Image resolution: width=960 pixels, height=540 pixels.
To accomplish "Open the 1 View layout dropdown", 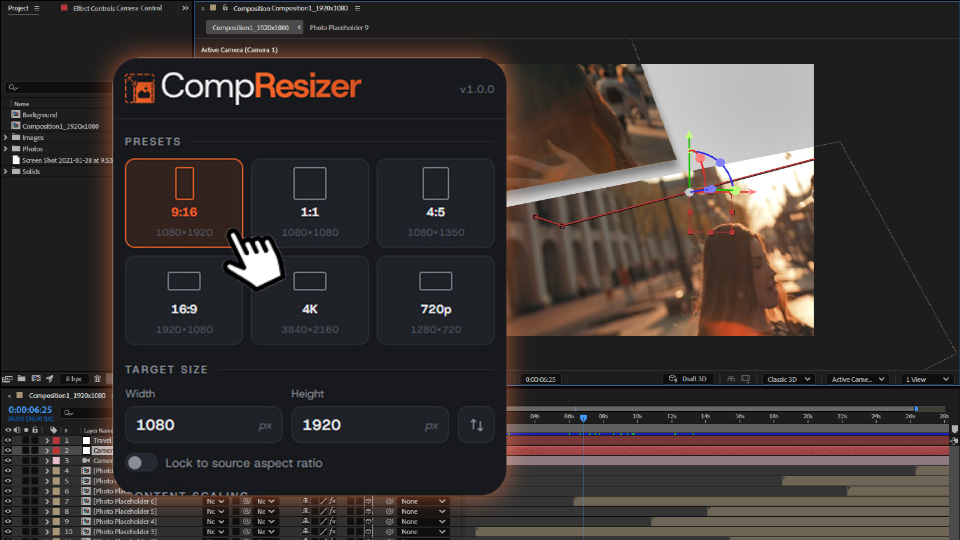I will [926, 379].
